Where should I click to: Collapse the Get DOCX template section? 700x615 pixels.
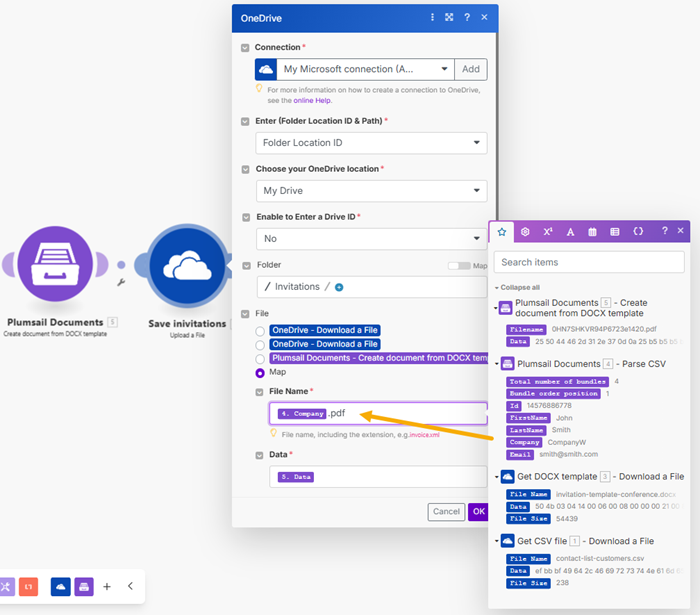496,477
